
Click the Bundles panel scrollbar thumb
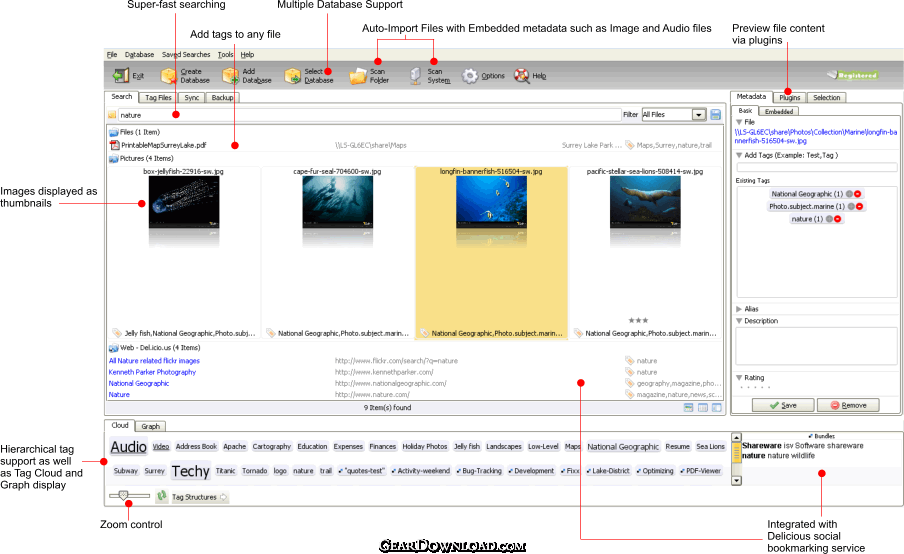pyautogui.click(x=736, y=453)
